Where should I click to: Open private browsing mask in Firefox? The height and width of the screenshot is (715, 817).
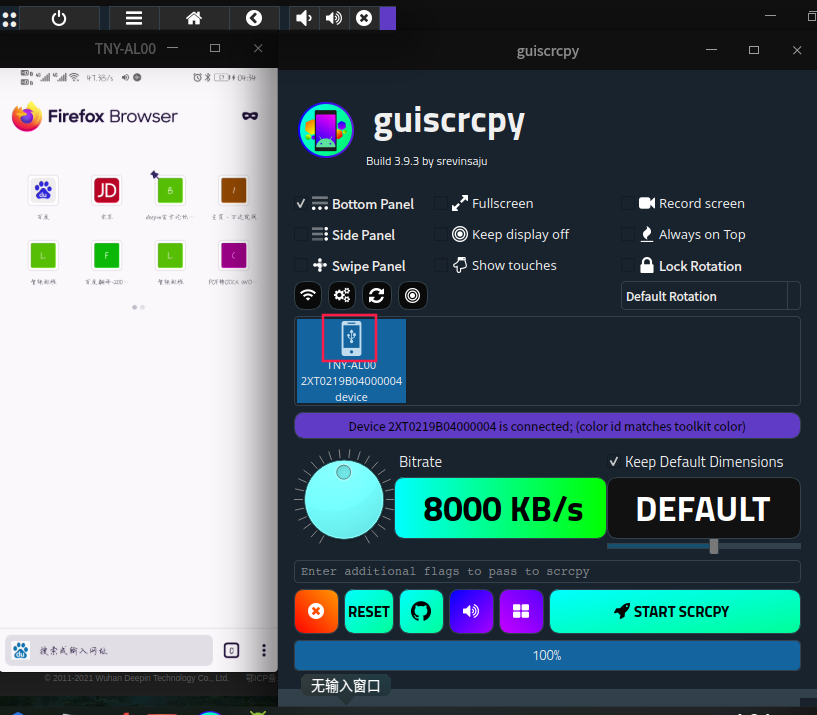[x=250, y=116]
